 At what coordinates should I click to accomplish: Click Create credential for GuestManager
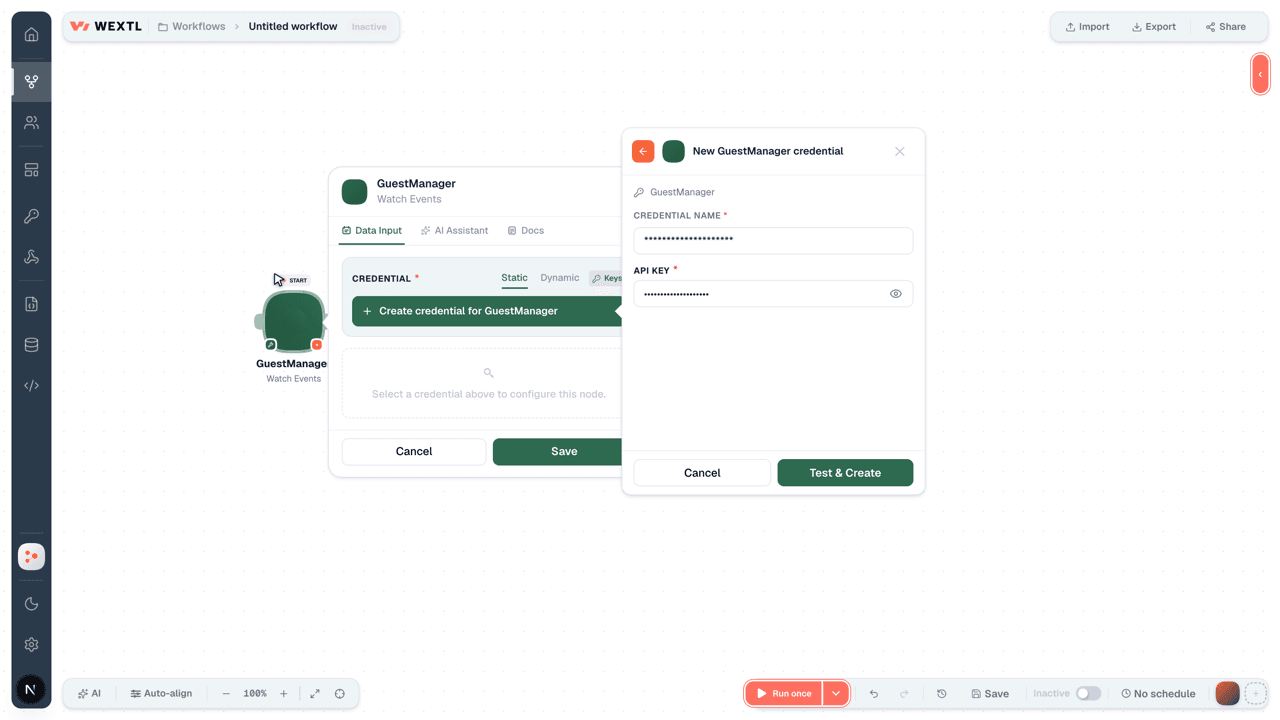click(x=487, y=311)
